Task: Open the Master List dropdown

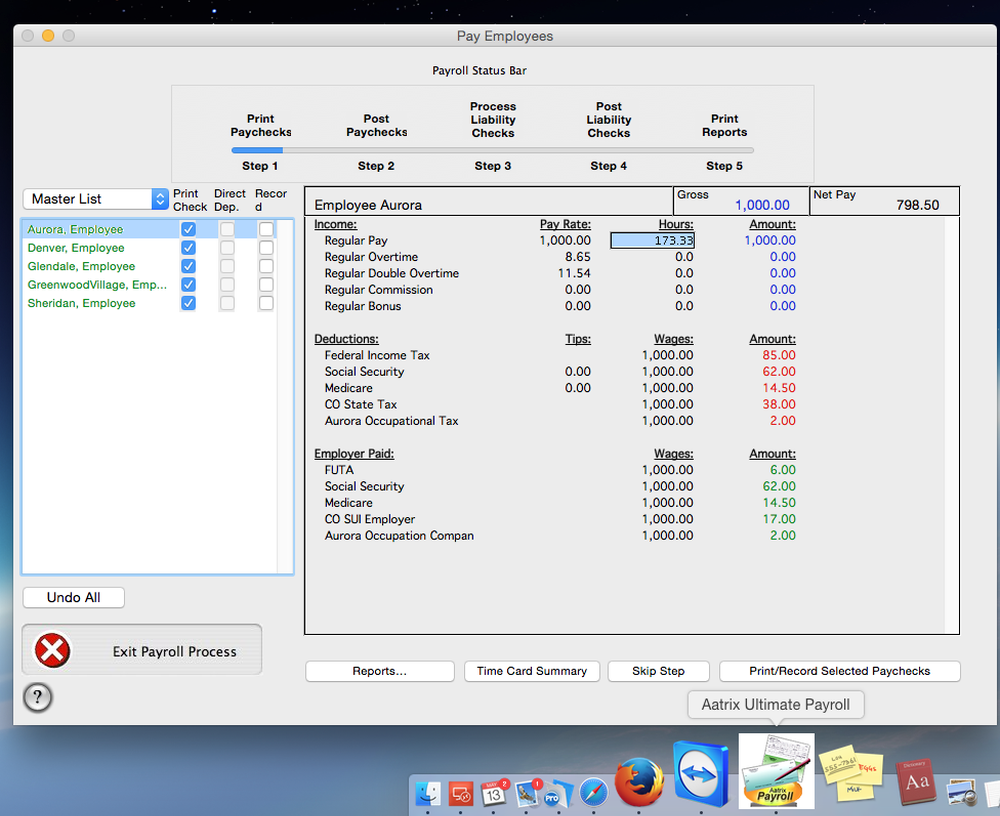Action: (88, 198)
